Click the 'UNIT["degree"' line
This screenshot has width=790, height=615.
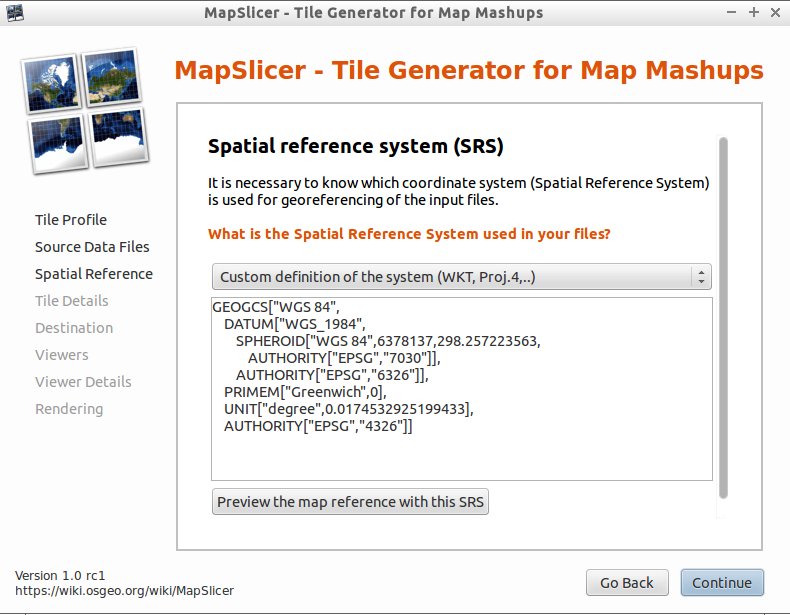click(349, 409)
